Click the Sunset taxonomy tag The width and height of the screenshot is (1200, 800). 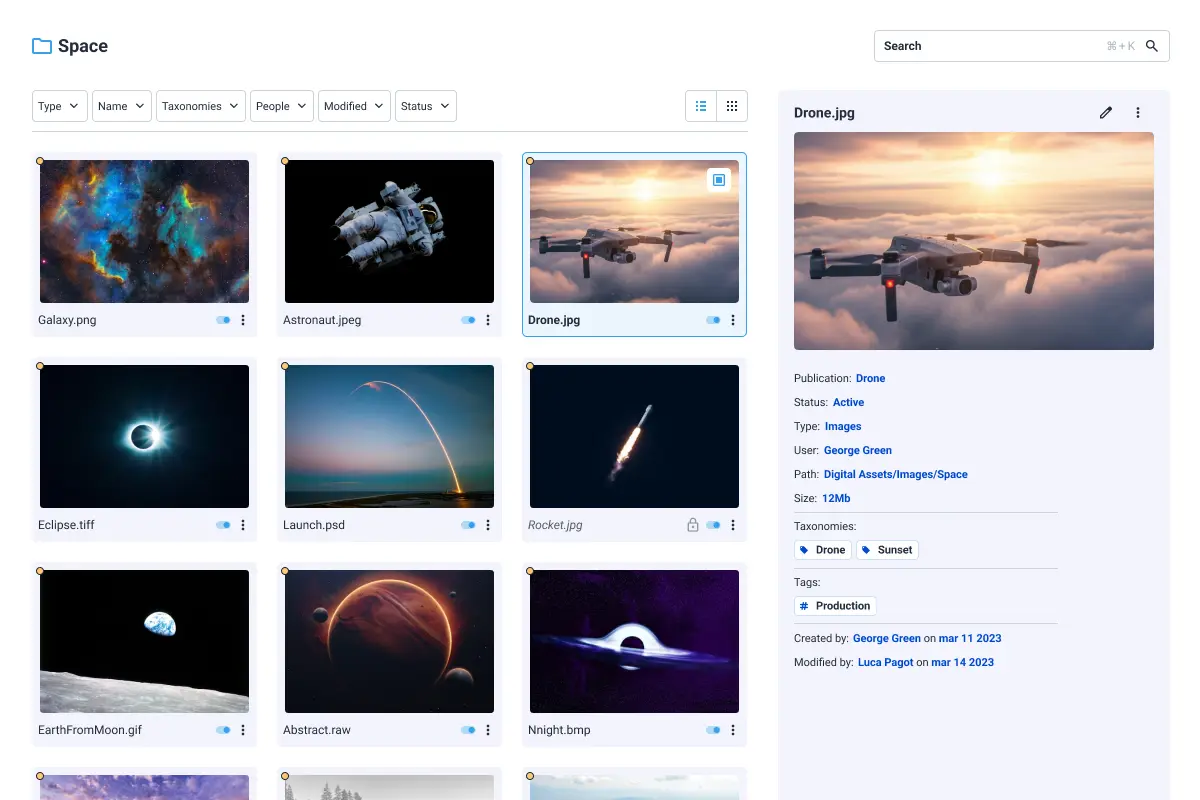pos(887,550)
